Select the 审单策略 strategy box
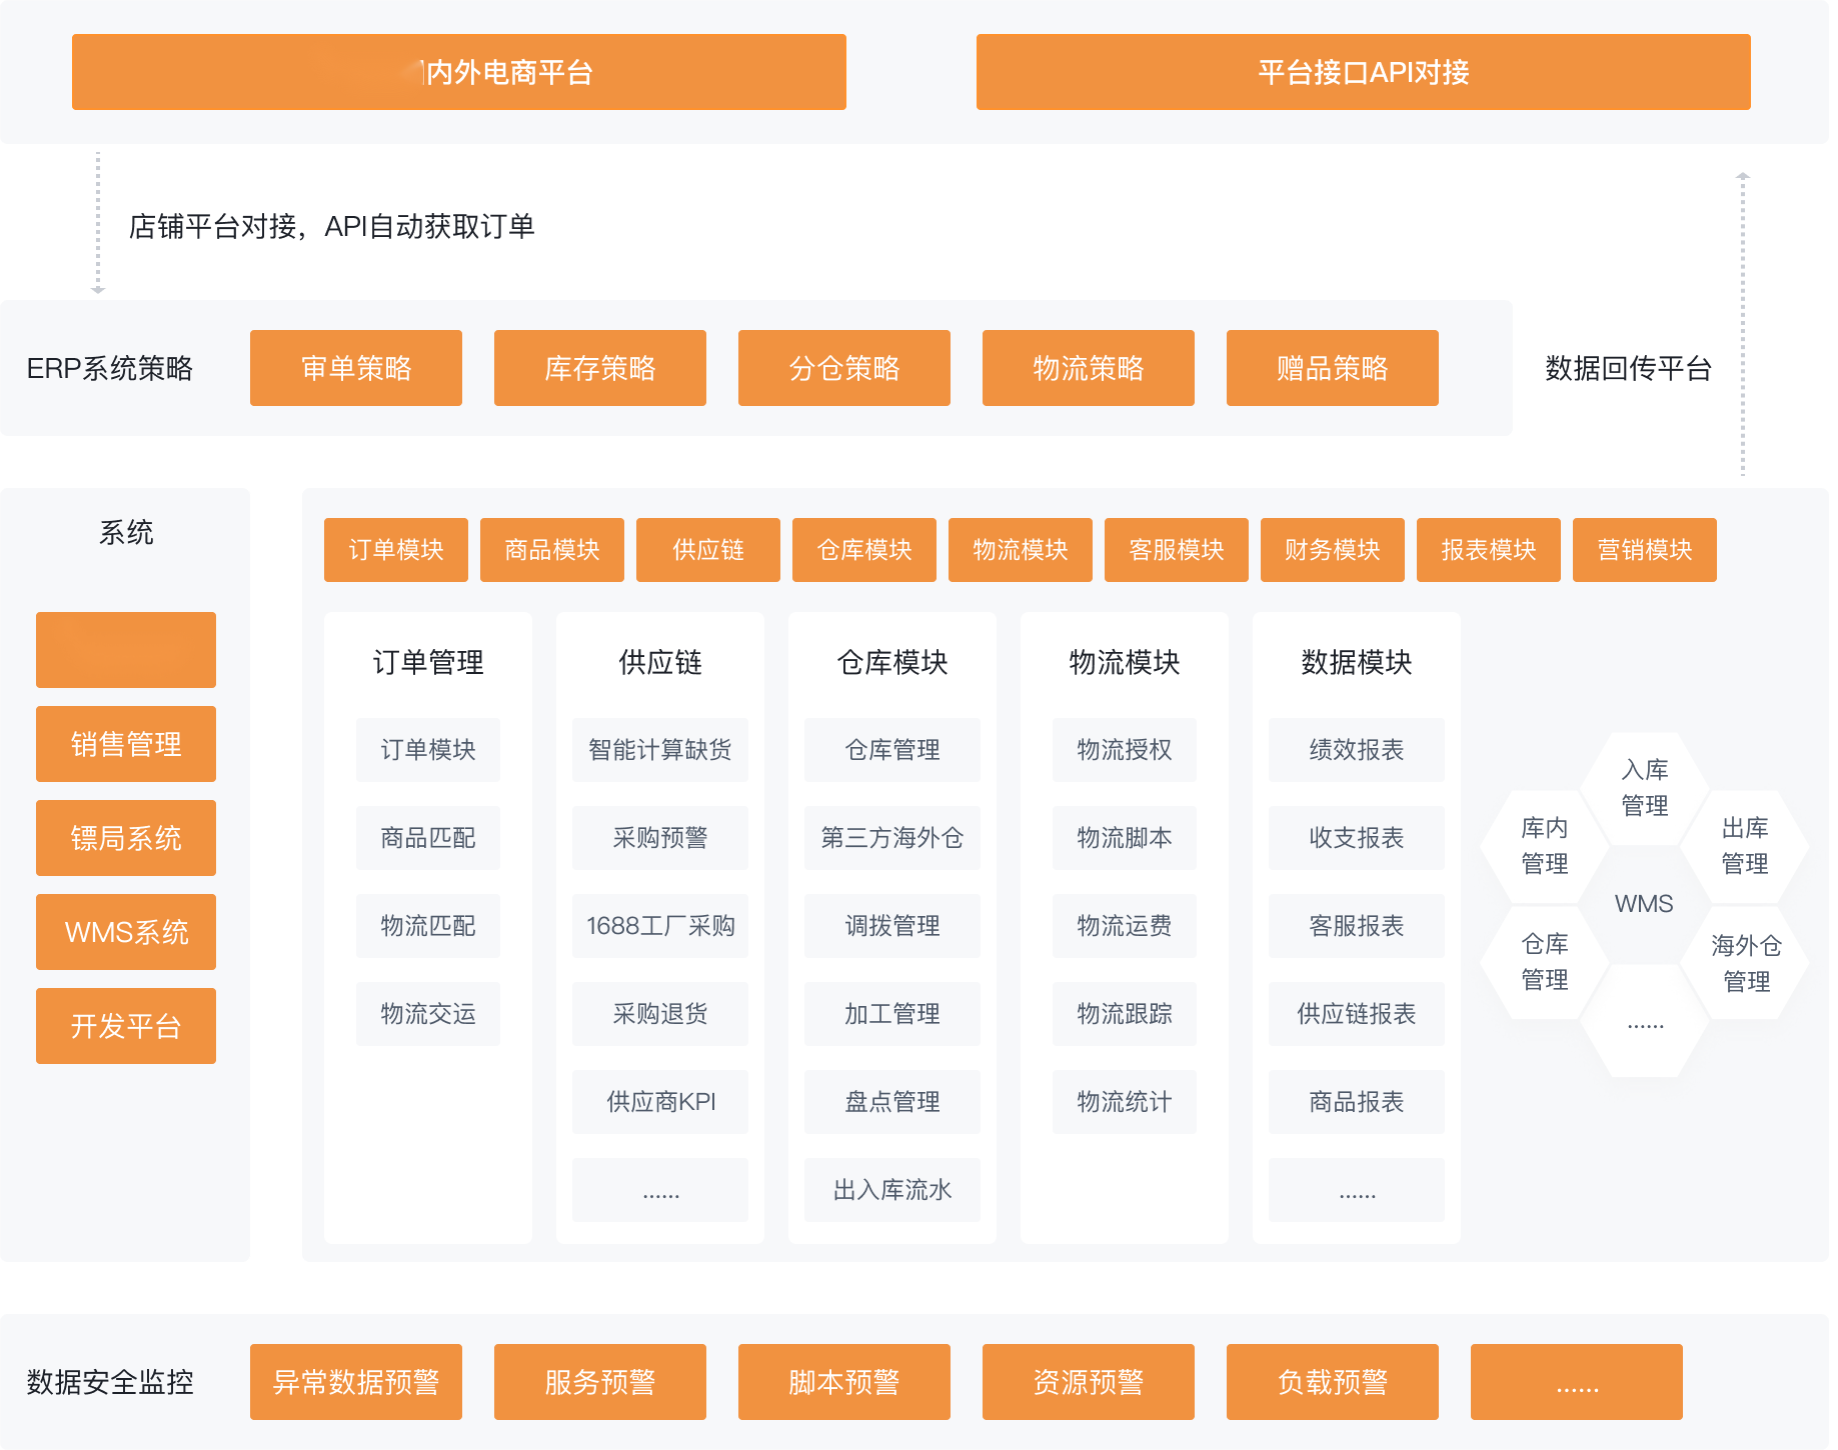Viewport: 1838px width, 1450px height. point(356,368)
